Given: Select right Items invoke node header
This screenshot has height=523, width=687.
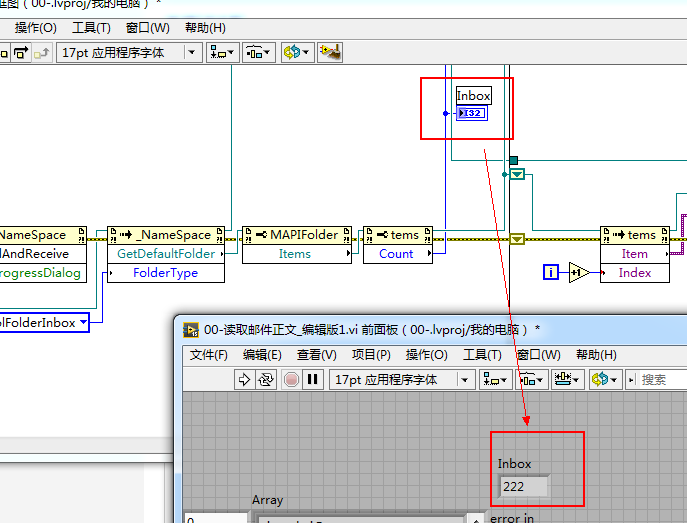Looking at the screenshot, I should pos(634,235).
